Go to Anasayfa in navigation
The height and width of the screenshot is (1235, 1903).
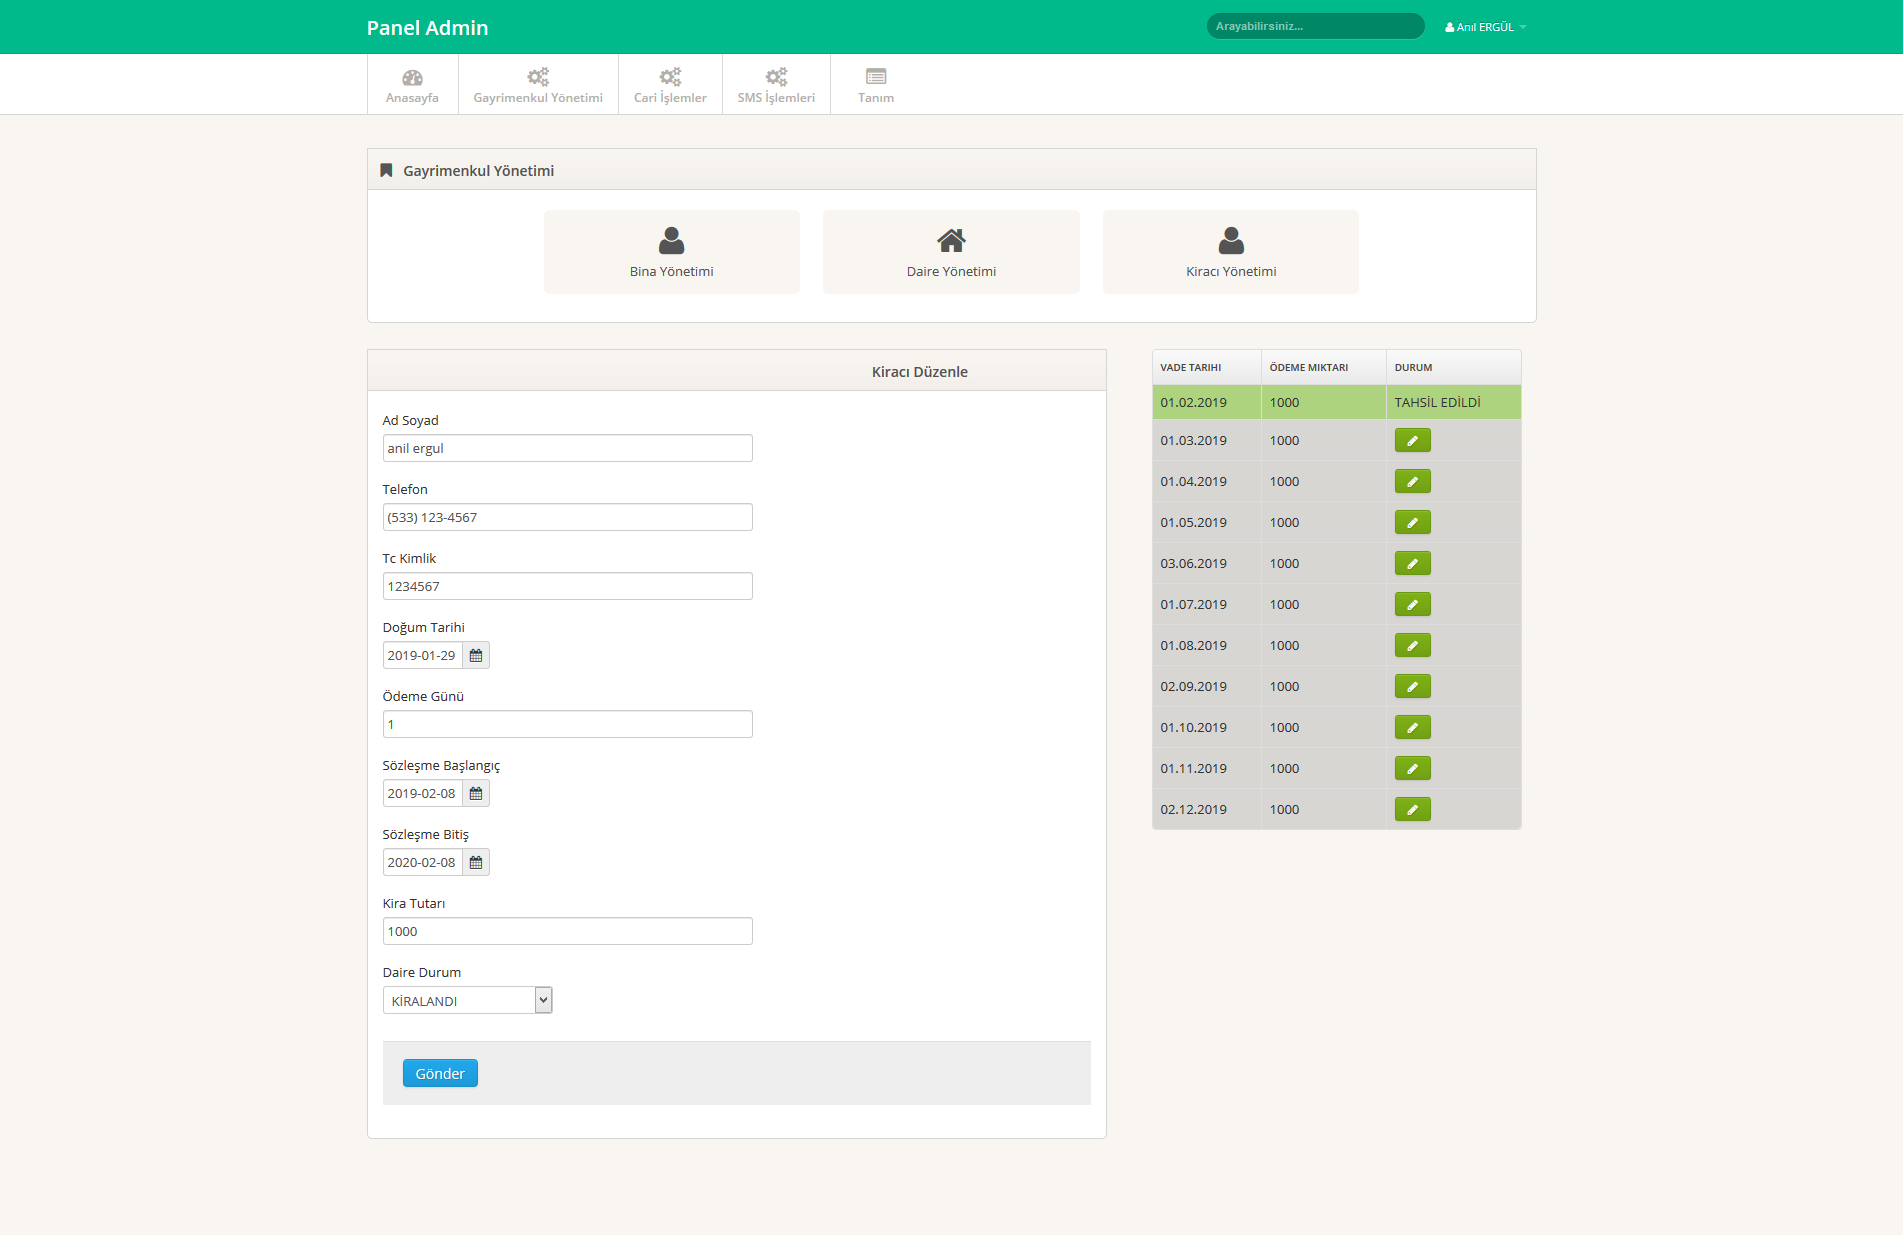pos(412,85)
